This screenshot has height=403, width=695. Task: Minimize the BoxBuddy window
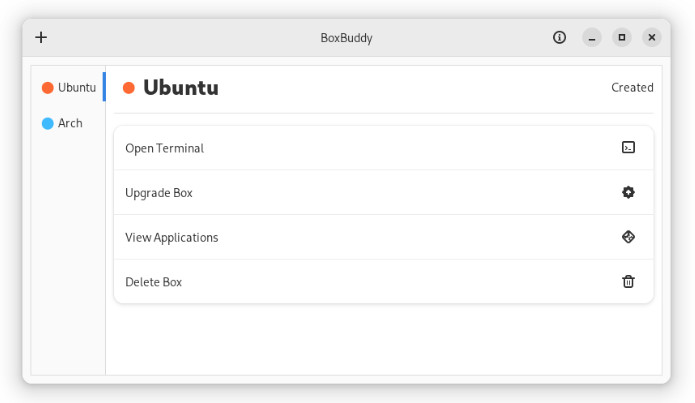[x=592, y=37]
